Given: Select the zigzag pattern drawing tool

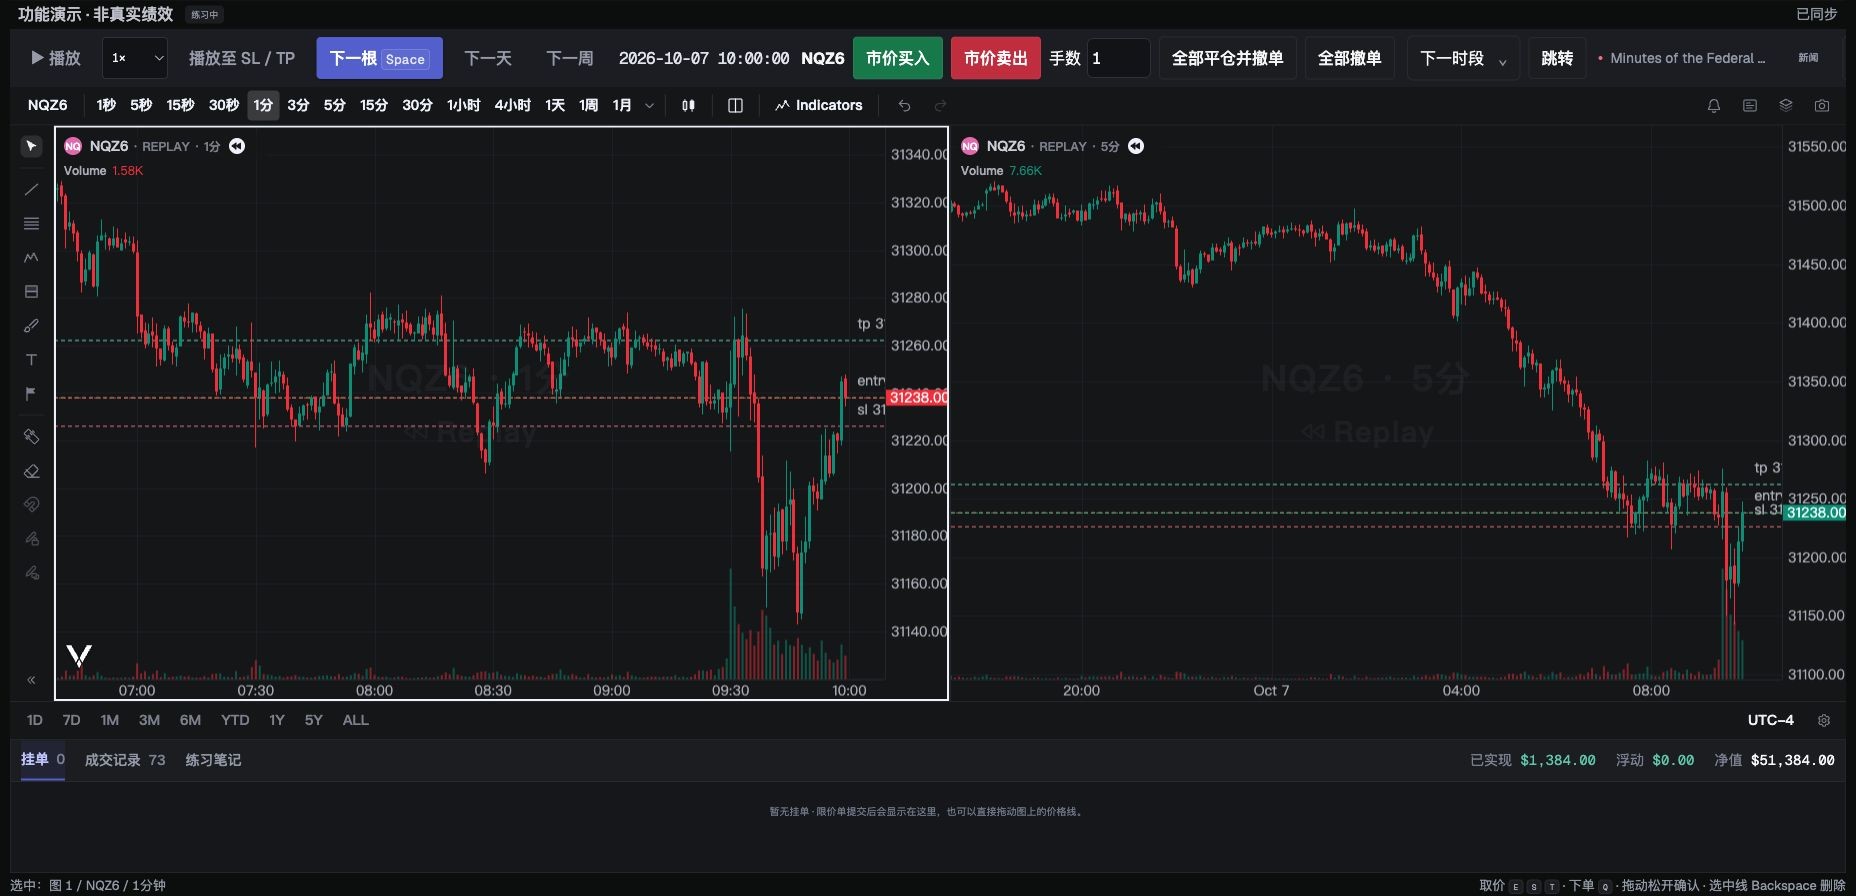Looking at the screenshot, I should [31, 257].
